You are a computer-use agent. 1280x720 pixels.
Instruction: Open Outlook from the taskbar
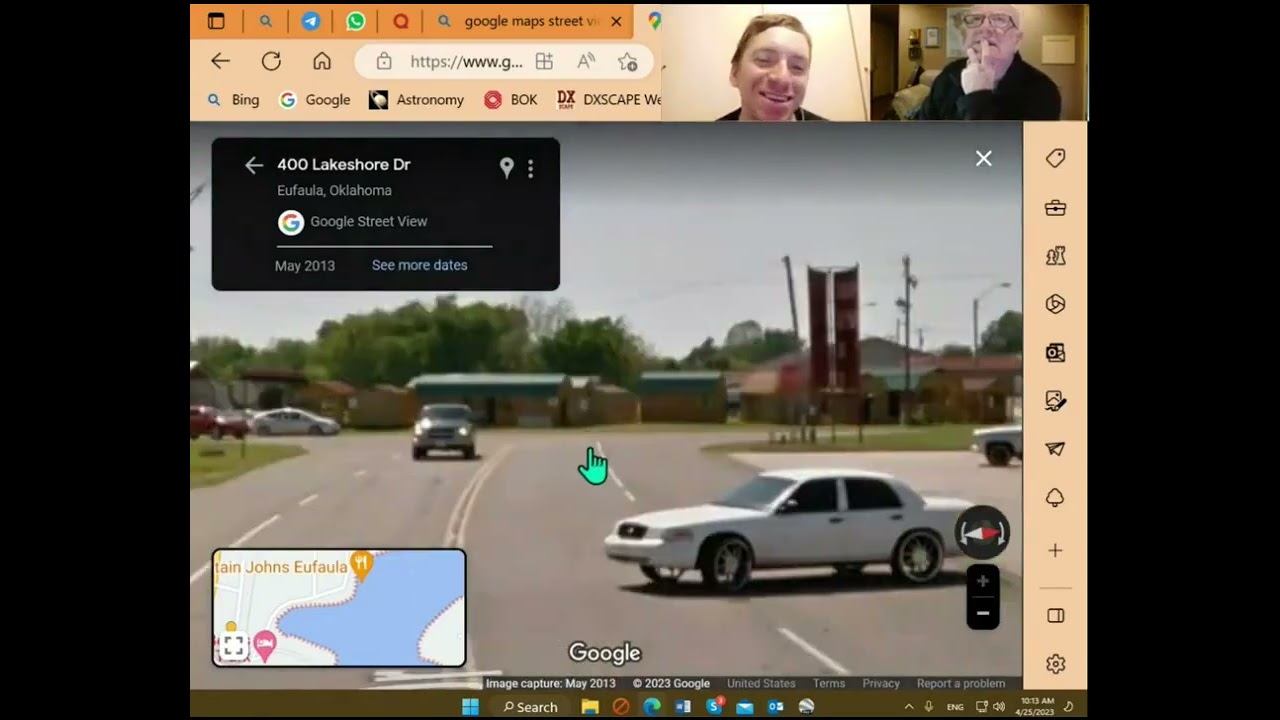pos(776,707)
